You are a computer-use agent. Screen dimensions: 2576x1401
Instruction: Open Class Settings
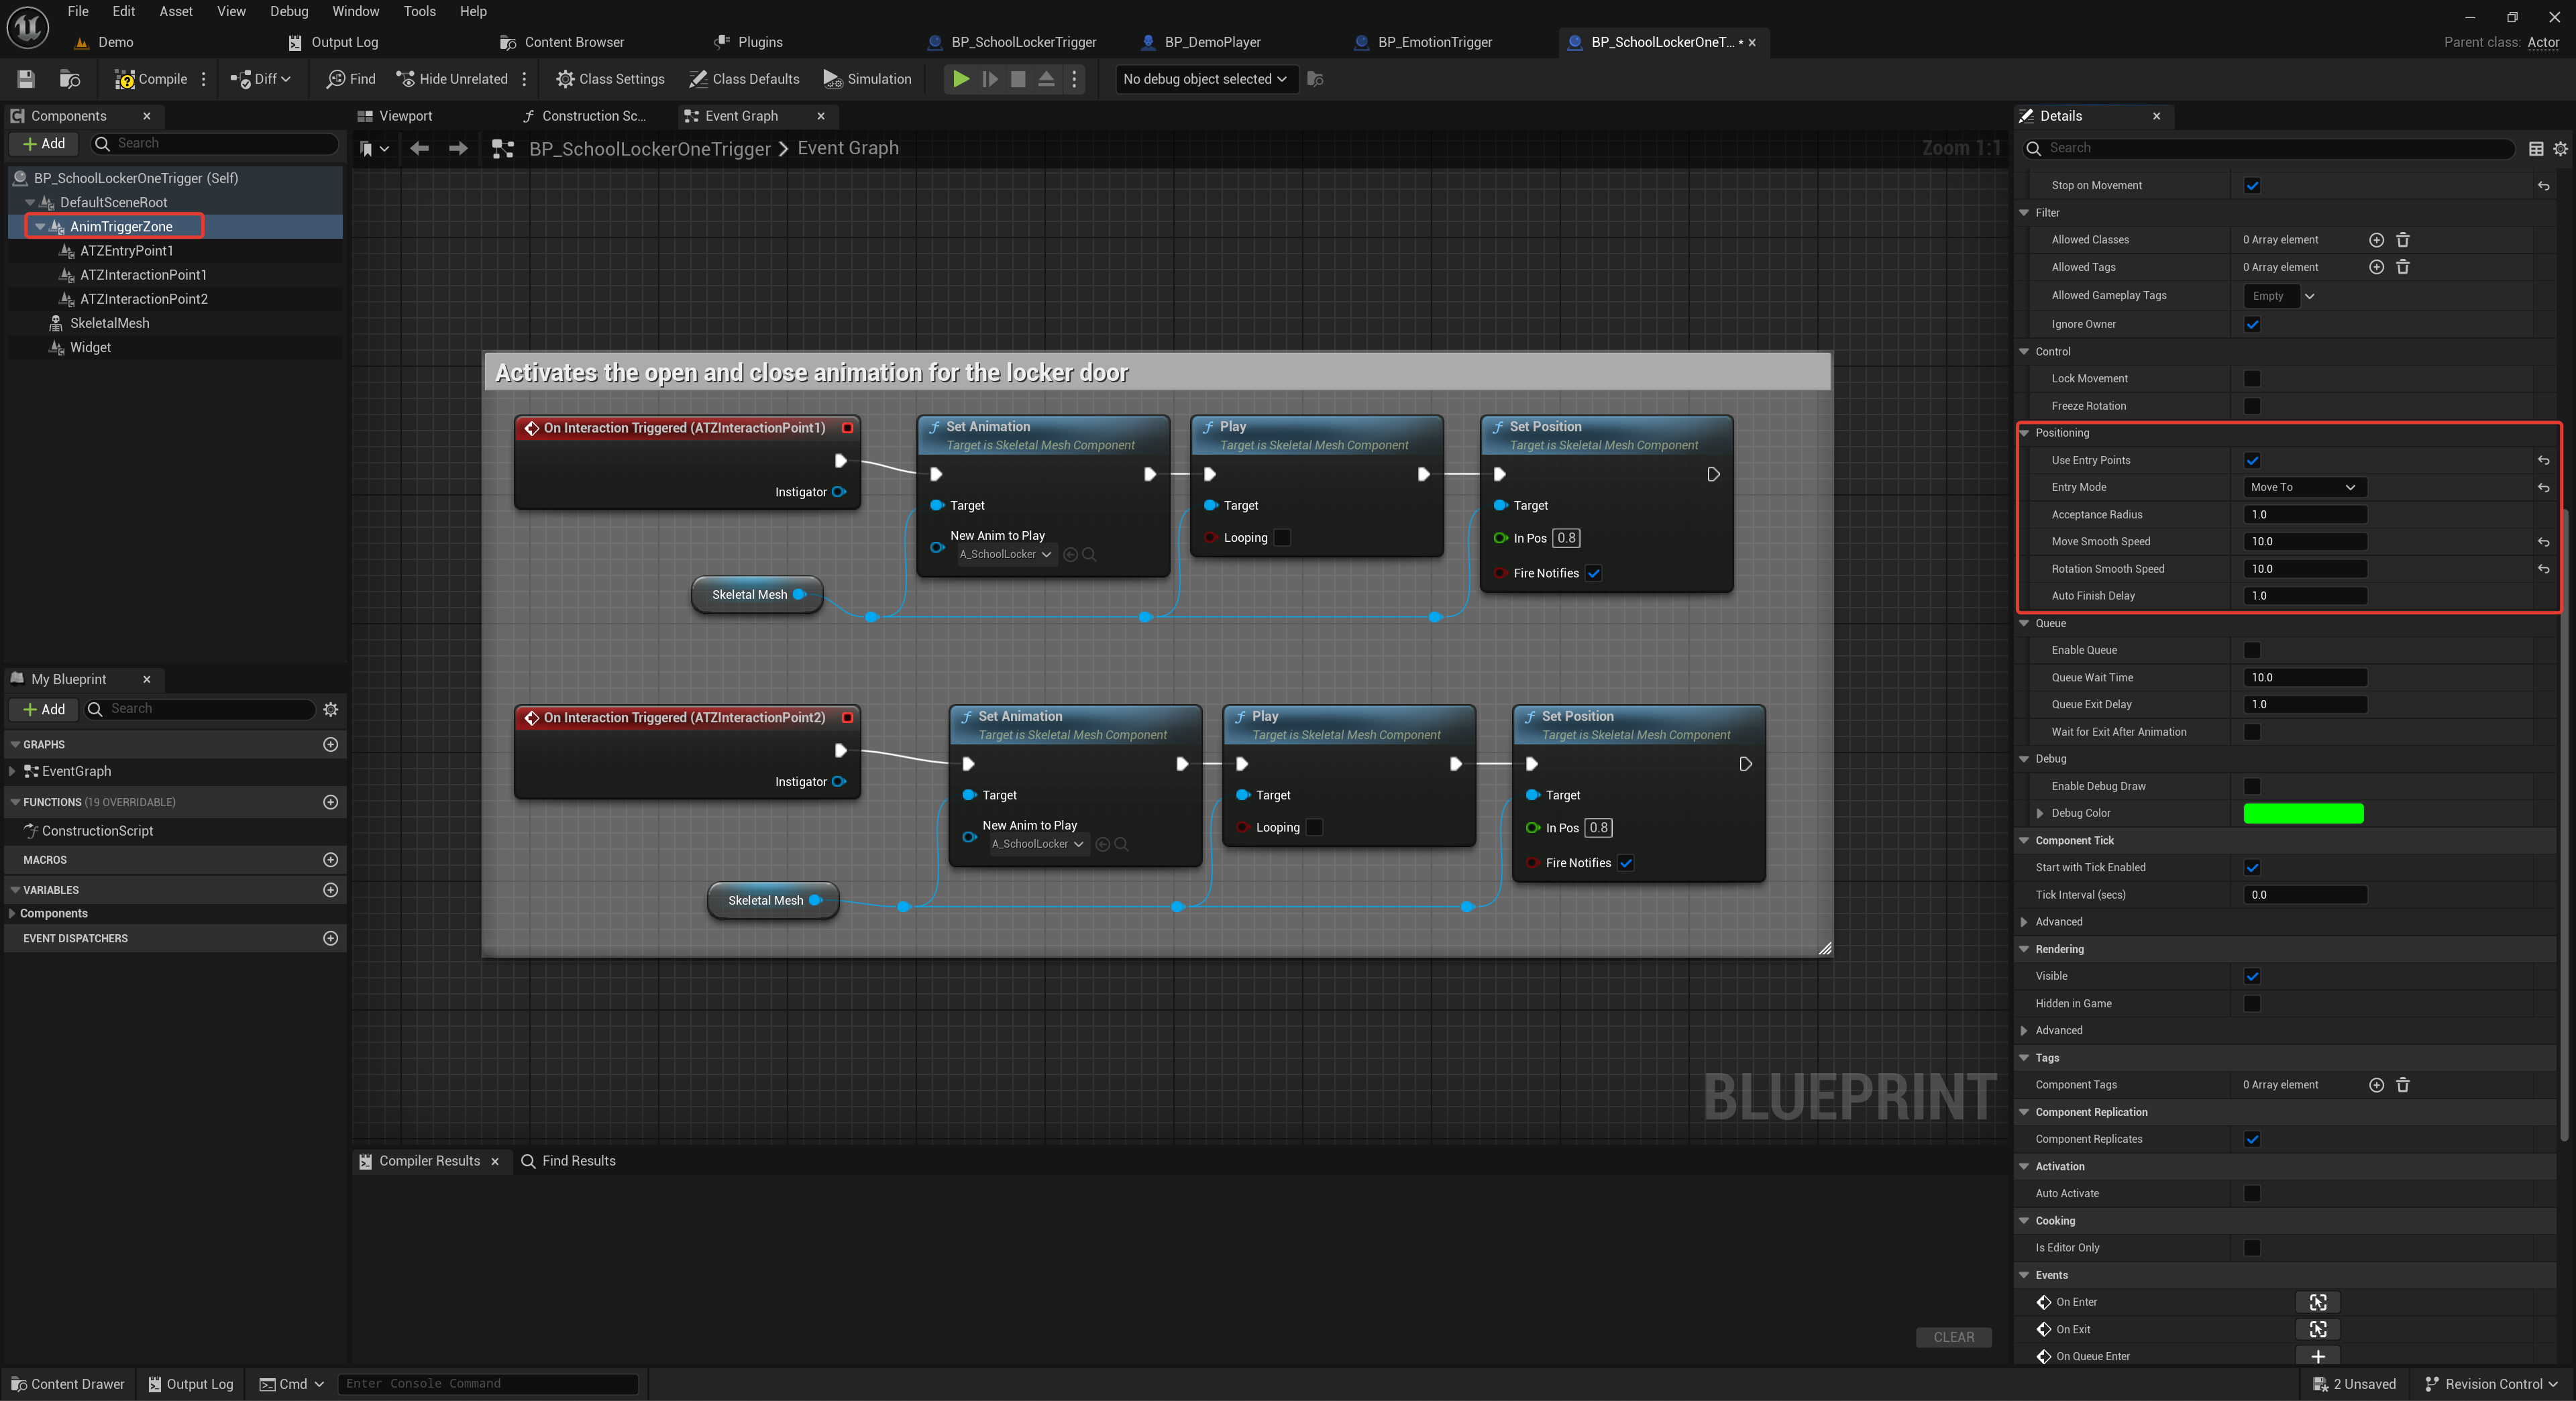pos(610,79)
